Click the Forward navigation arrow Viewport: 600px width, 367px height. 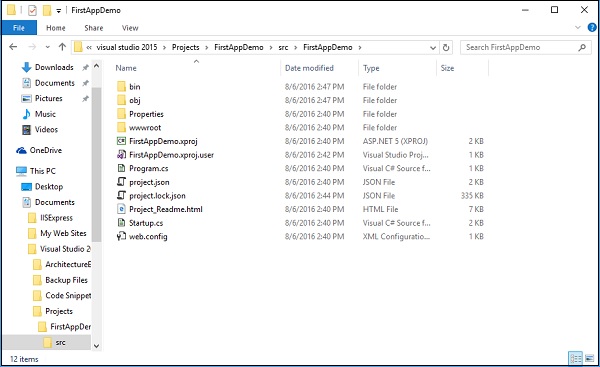click(32, 47)
